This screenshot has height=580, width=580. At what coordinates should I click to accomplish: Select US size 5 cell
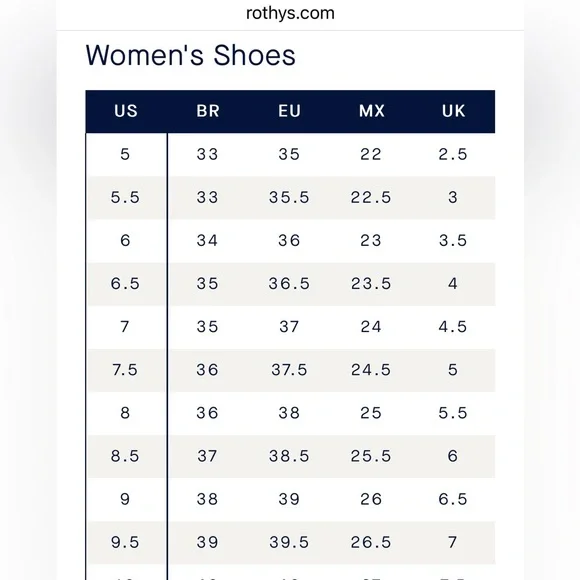click(125, 154)
